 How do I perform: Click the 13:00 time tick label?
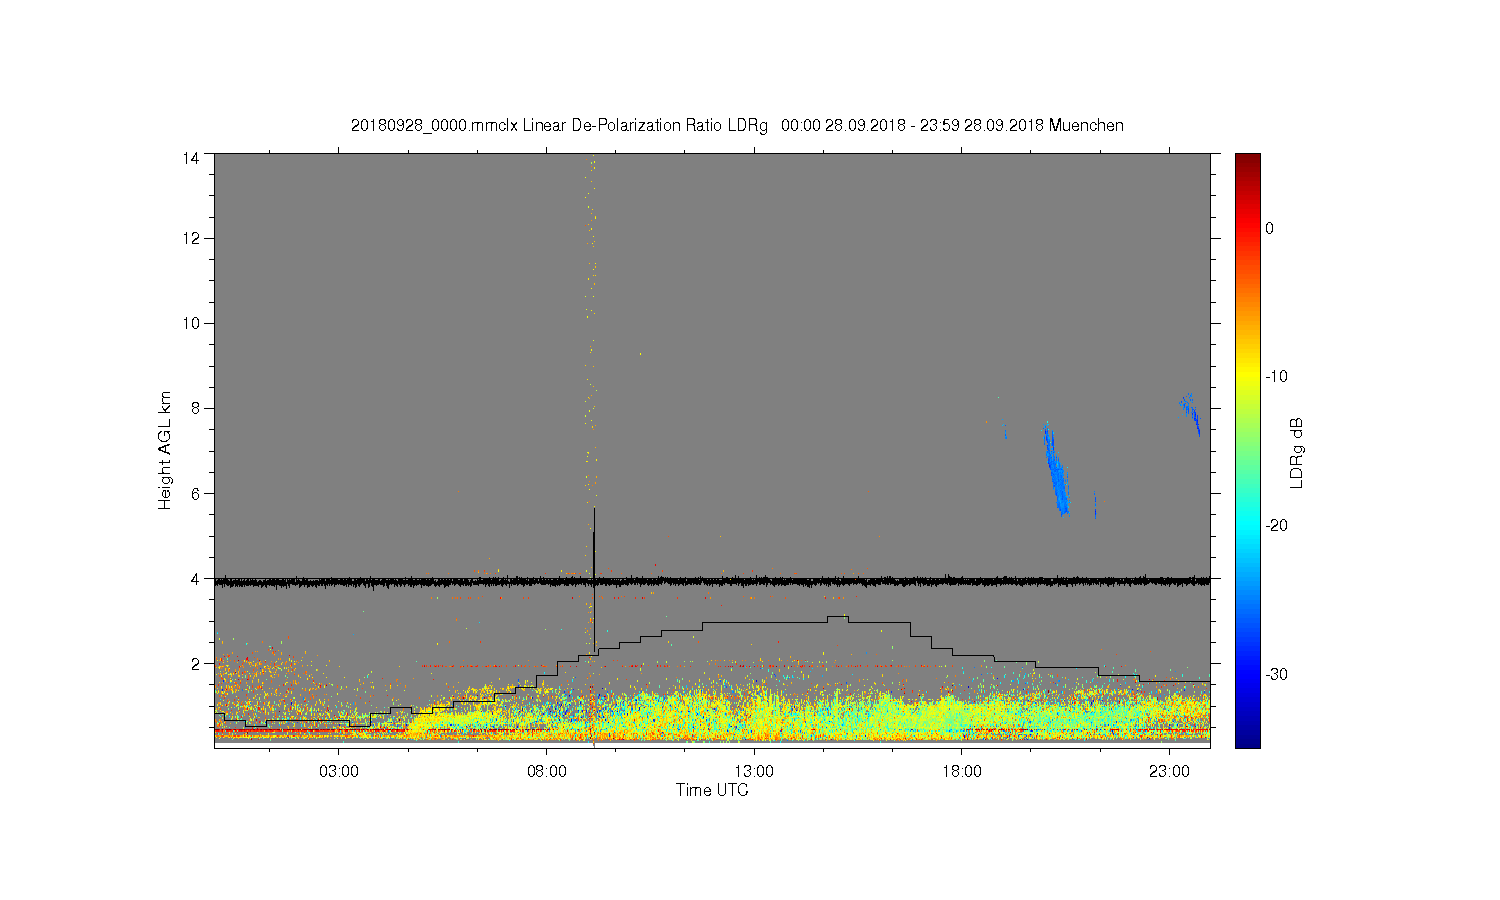(x=754, y=772)
